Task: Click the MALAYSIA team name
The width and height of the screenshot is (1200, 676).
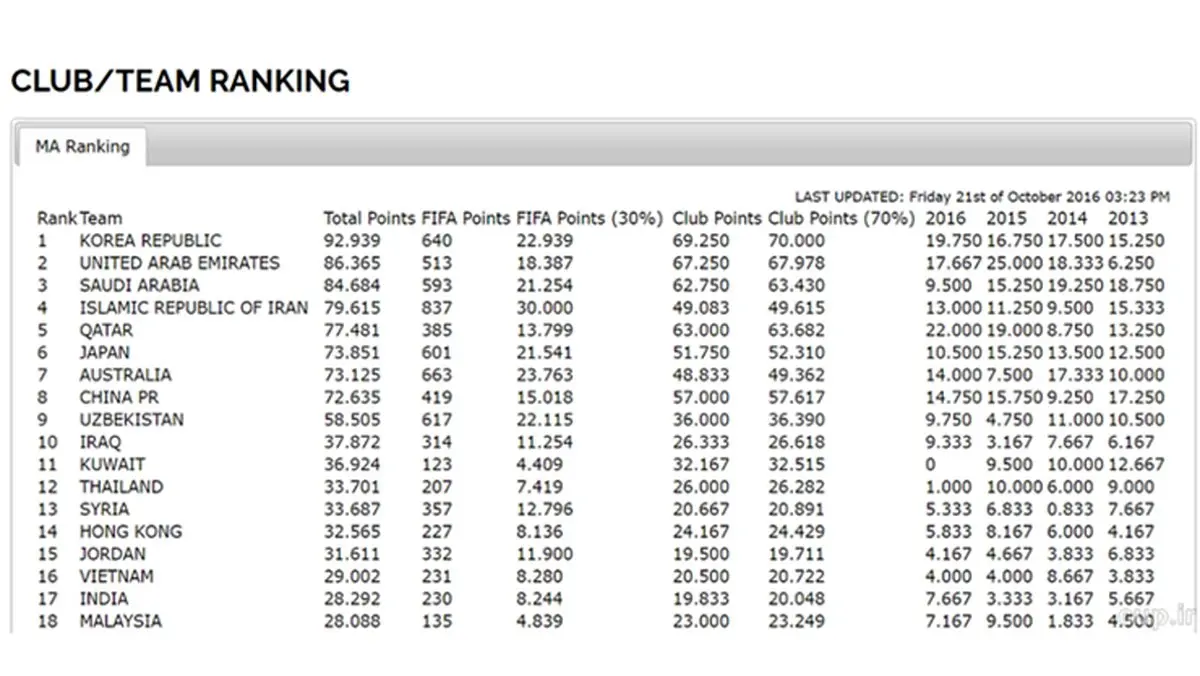Action: [120, 621]
